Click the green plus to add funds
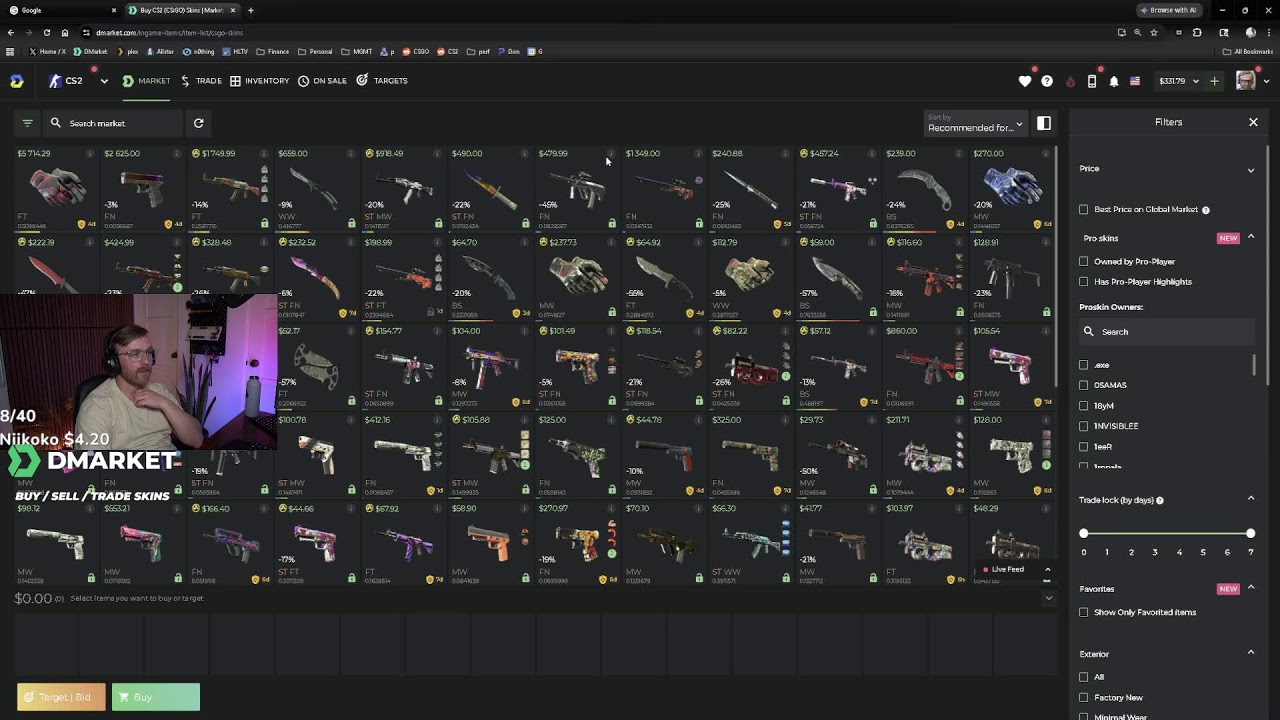 pos(1214,81)
